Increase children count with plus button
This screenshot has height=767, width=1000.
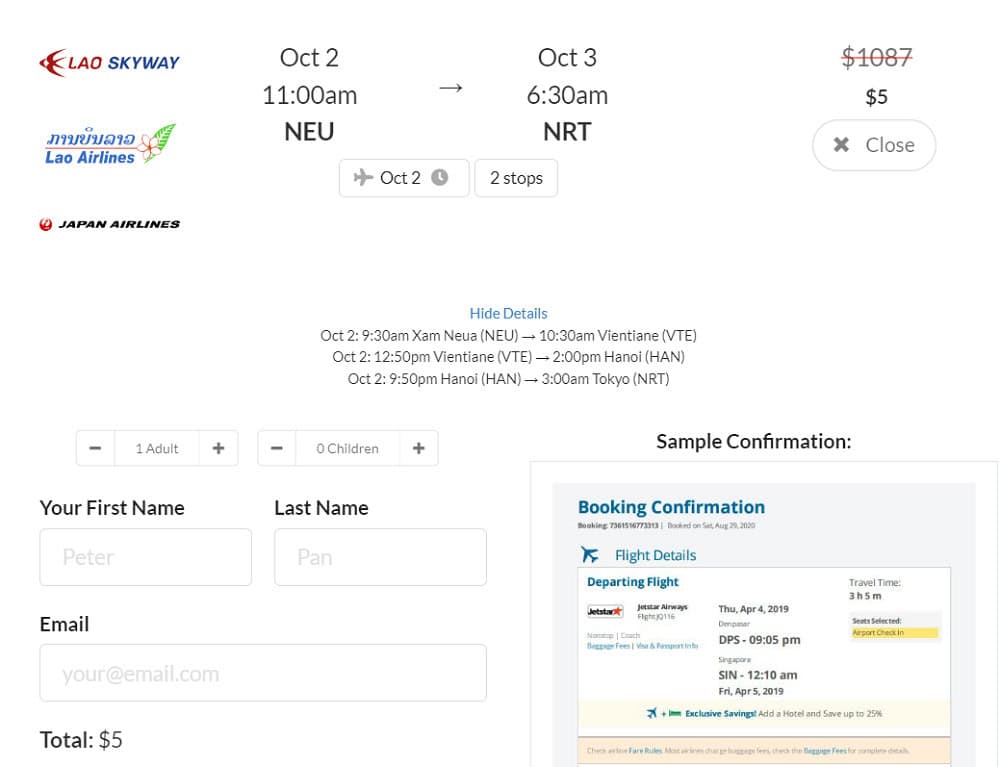pos(418,448)
